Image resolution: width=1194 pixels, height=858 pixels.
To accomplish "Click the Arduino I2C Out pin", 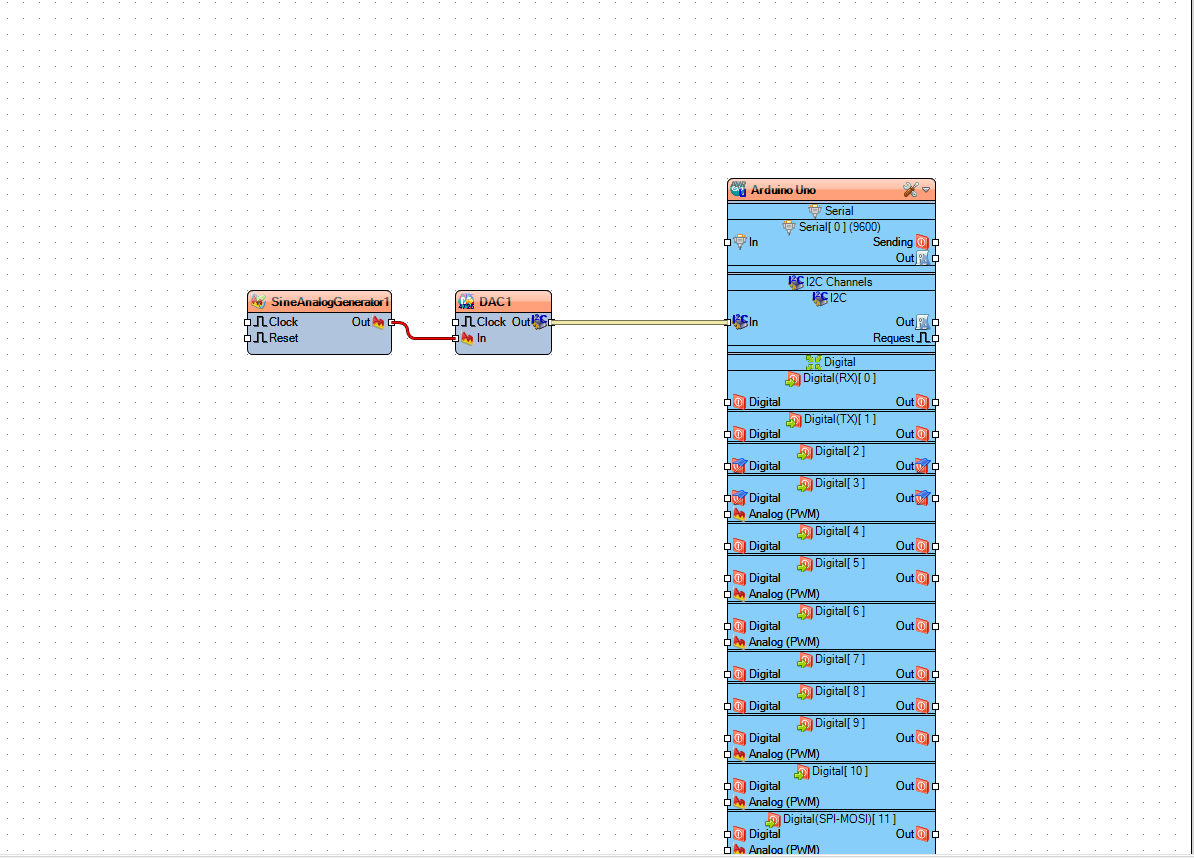I will tap(936, 322).
